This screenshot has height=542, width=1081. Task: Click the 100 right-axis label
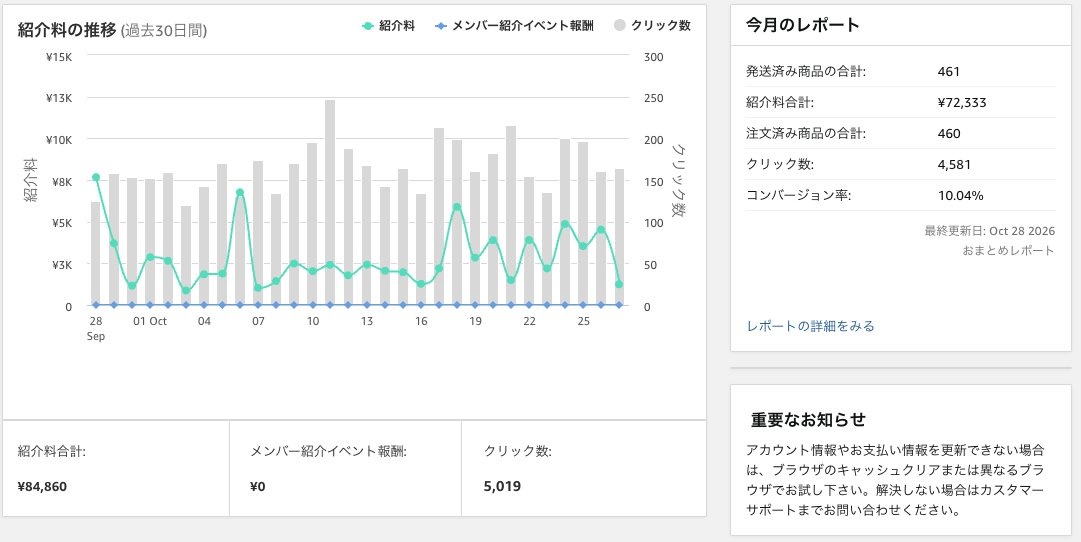coord(654,223)
